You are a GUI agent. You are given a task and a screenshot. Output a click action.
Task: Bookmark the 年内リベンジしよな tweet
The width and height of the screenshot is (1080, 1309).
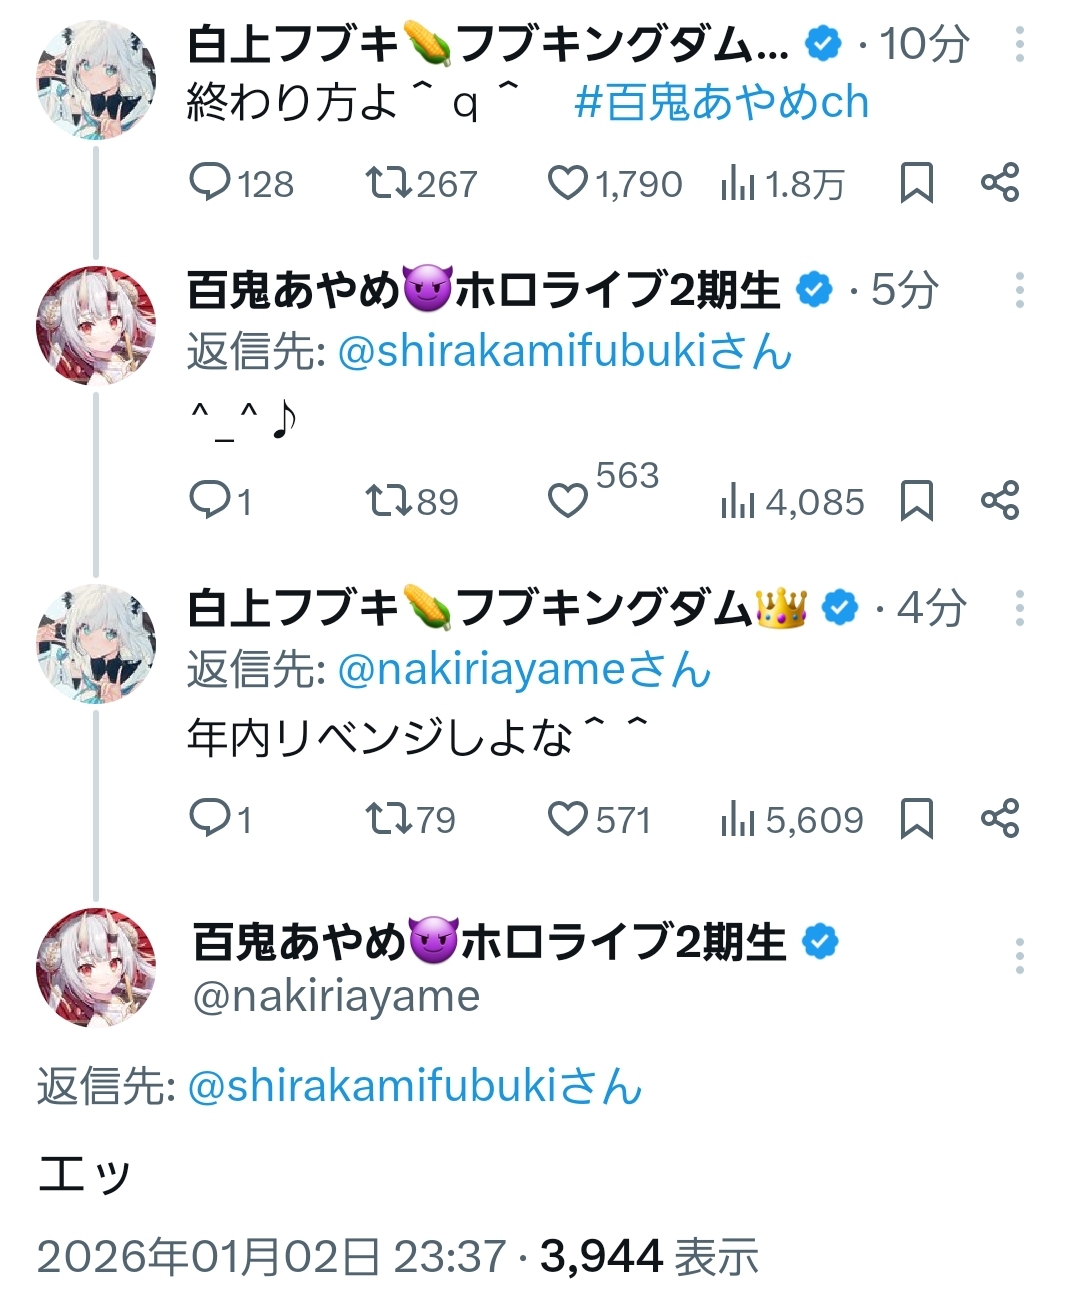pos(916,818)
